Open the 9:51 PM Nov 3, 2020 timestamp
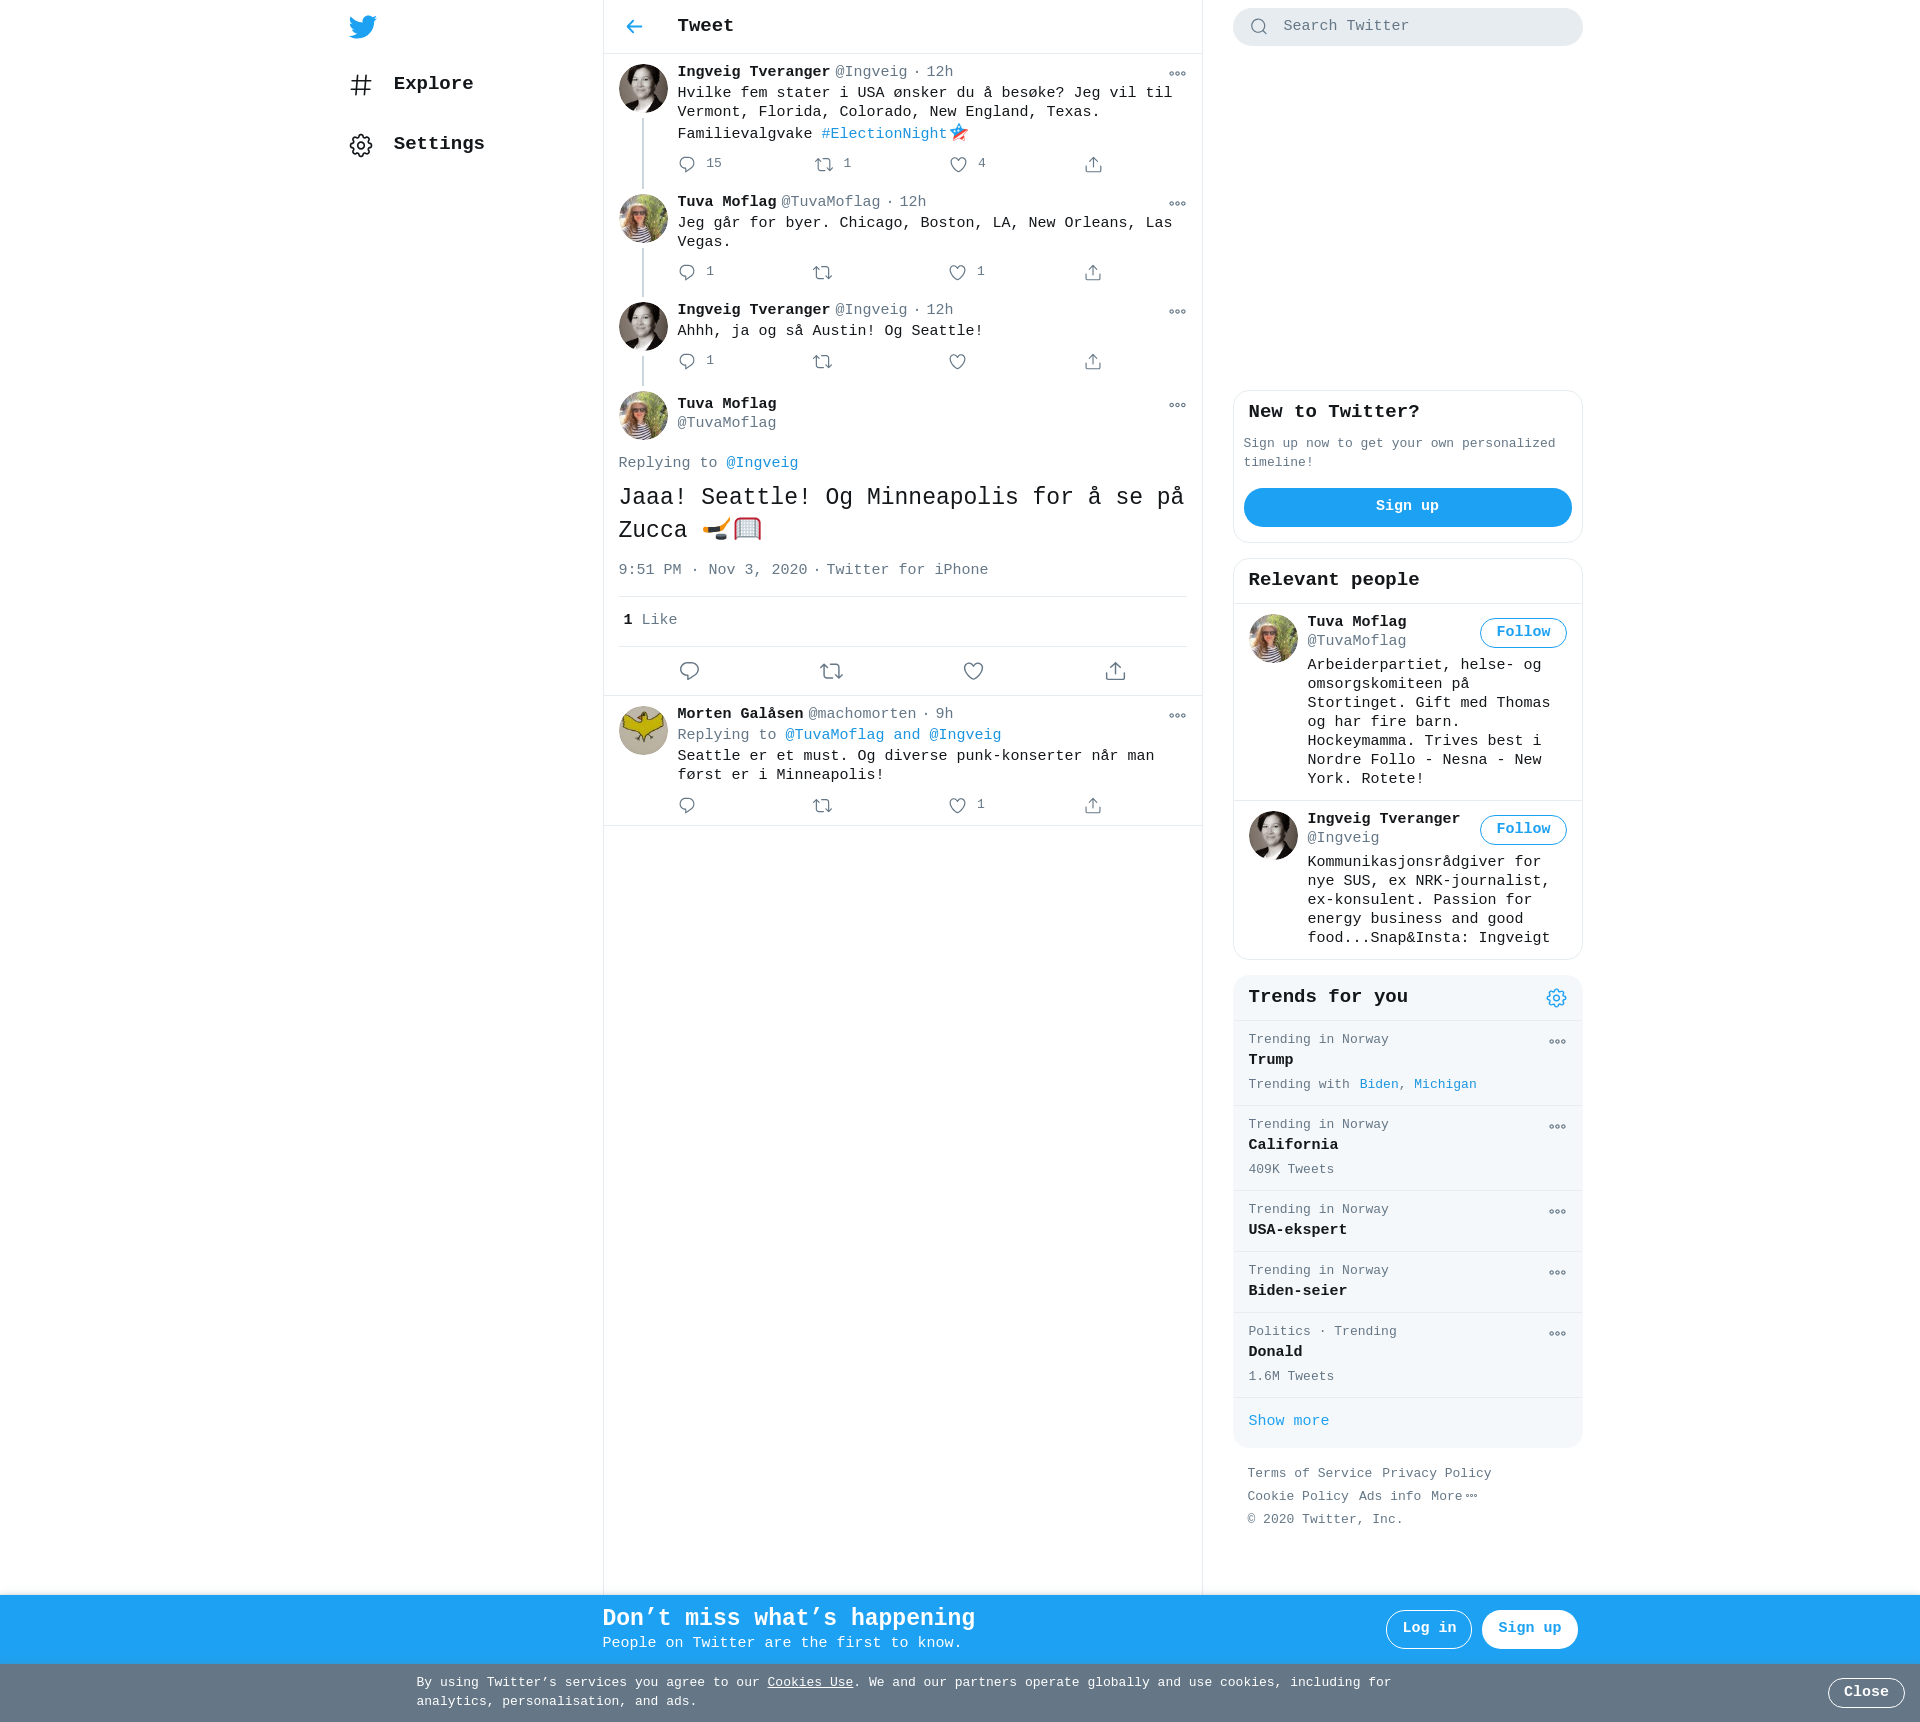Screen dimensions: 1920x1722 coord(713,570)
